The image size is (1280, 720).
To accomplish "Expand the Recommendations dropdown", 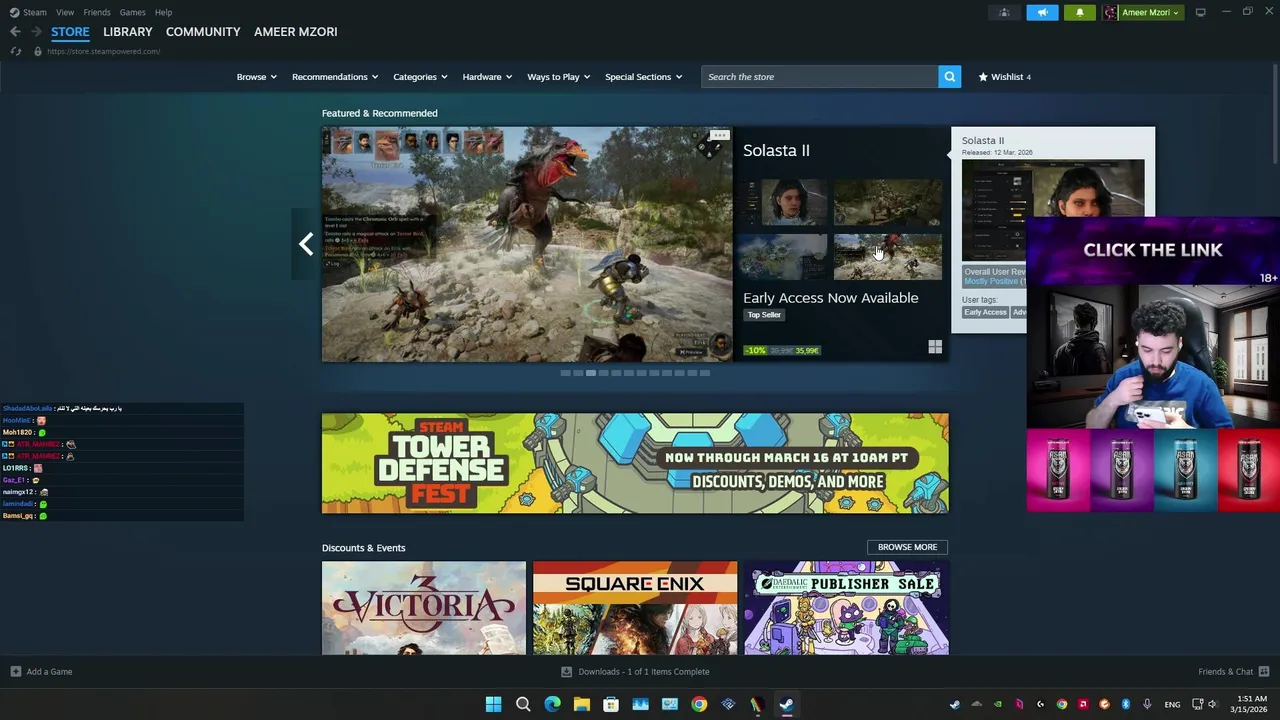I will click(x=335, y=77).
